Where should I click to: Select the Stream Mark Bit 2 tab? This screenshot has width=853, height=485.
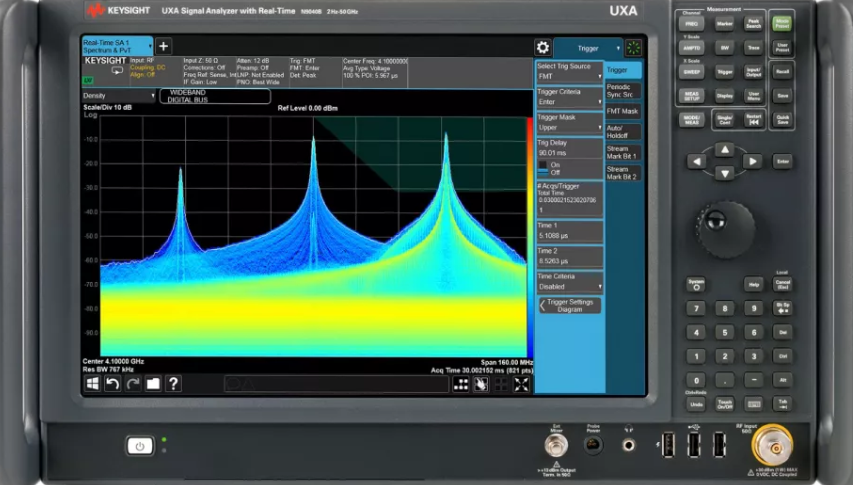[623, 173]
